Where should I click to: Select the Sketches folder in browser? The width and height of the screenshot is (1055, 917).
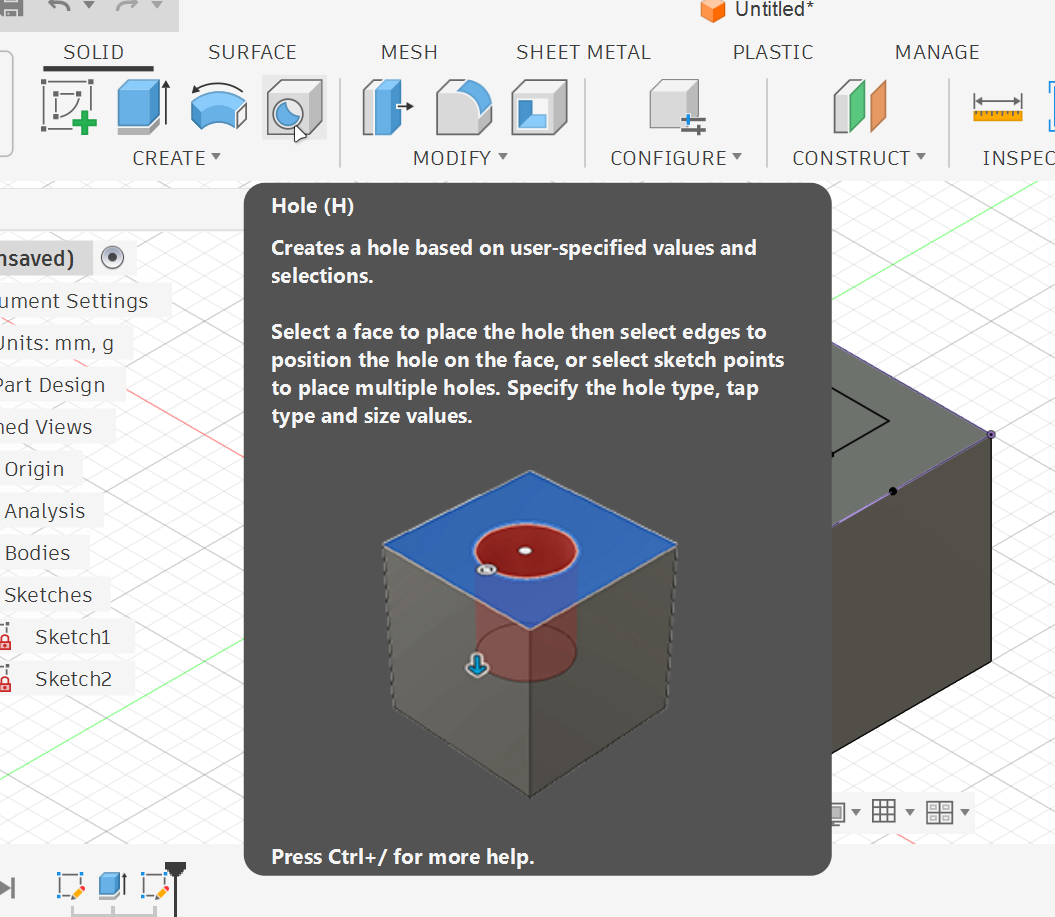[x=48, y=595]
